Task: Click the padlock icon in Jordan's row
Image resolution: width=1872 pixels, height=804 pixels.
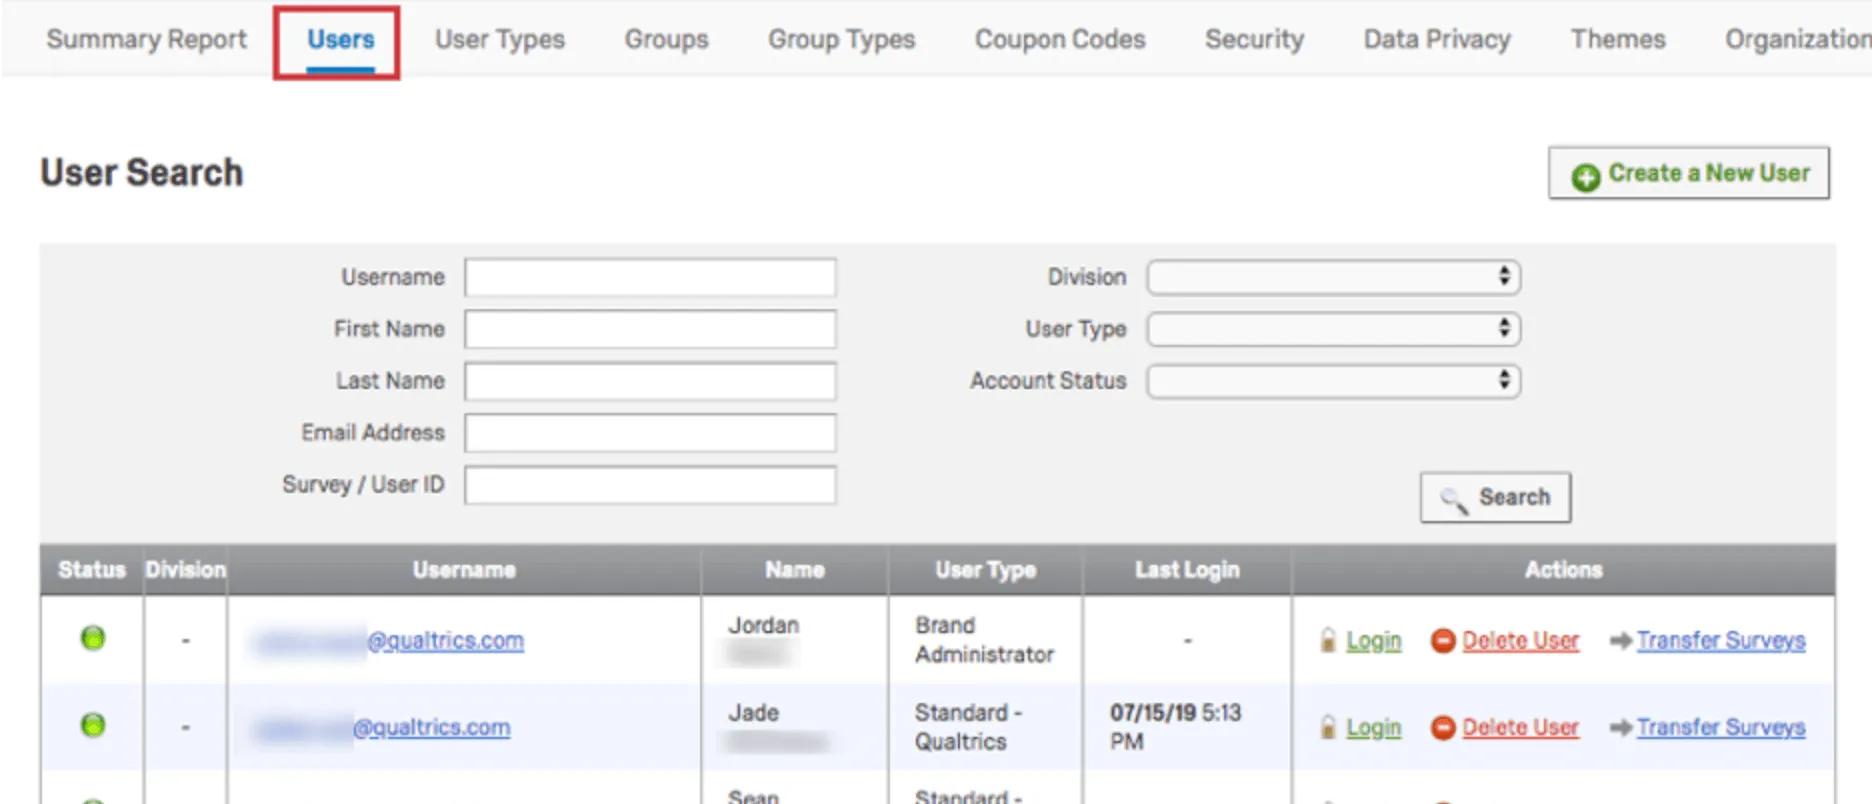Action: pos(1328,640)
